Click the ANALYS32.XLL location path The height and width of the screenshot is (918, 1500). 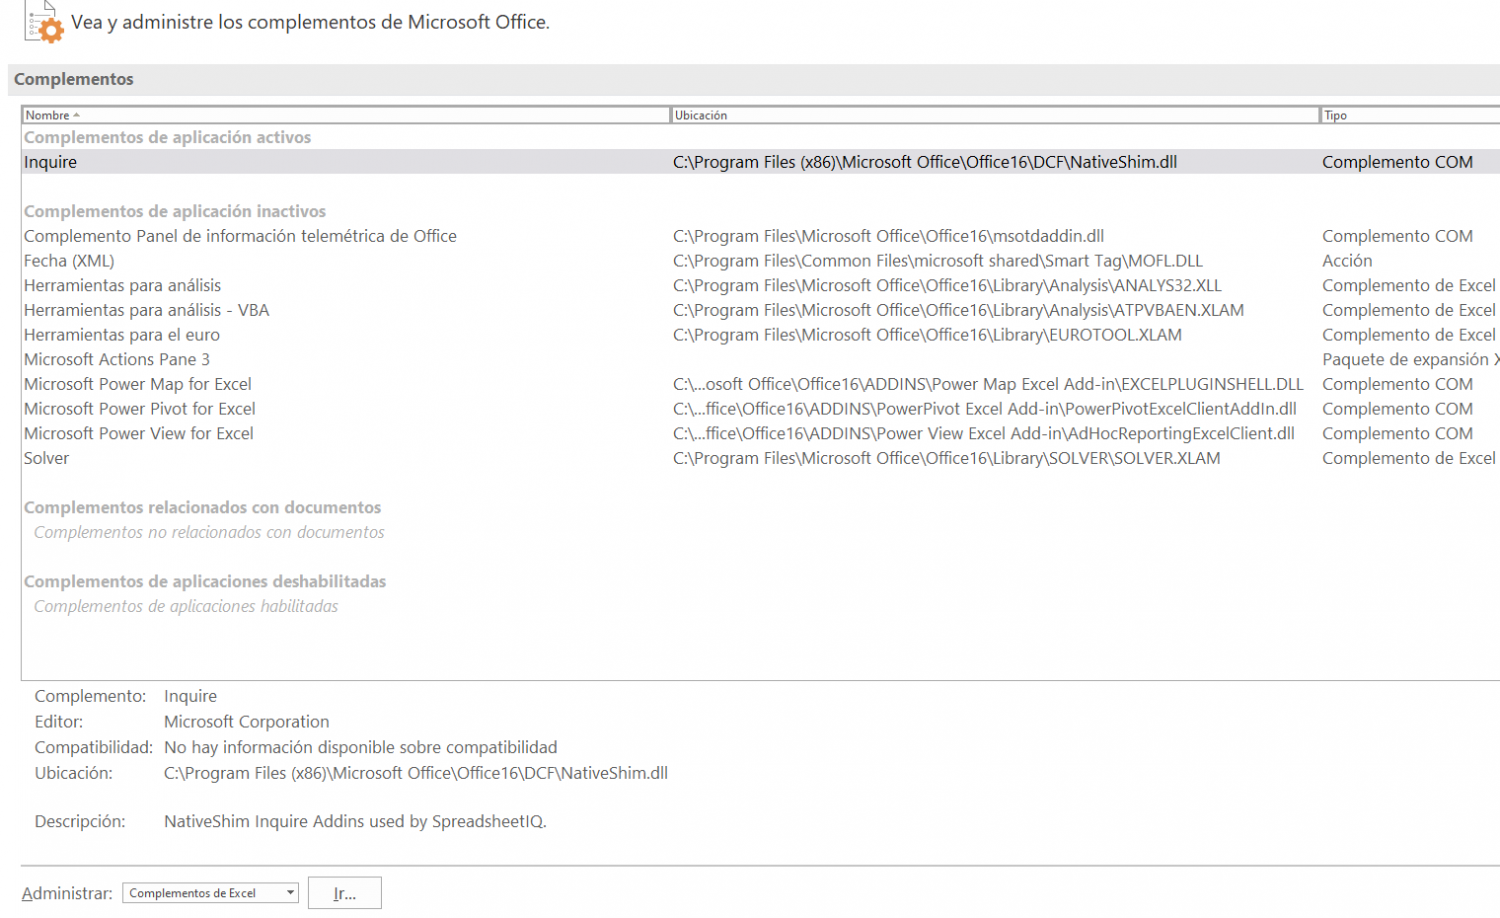[947, 286]
